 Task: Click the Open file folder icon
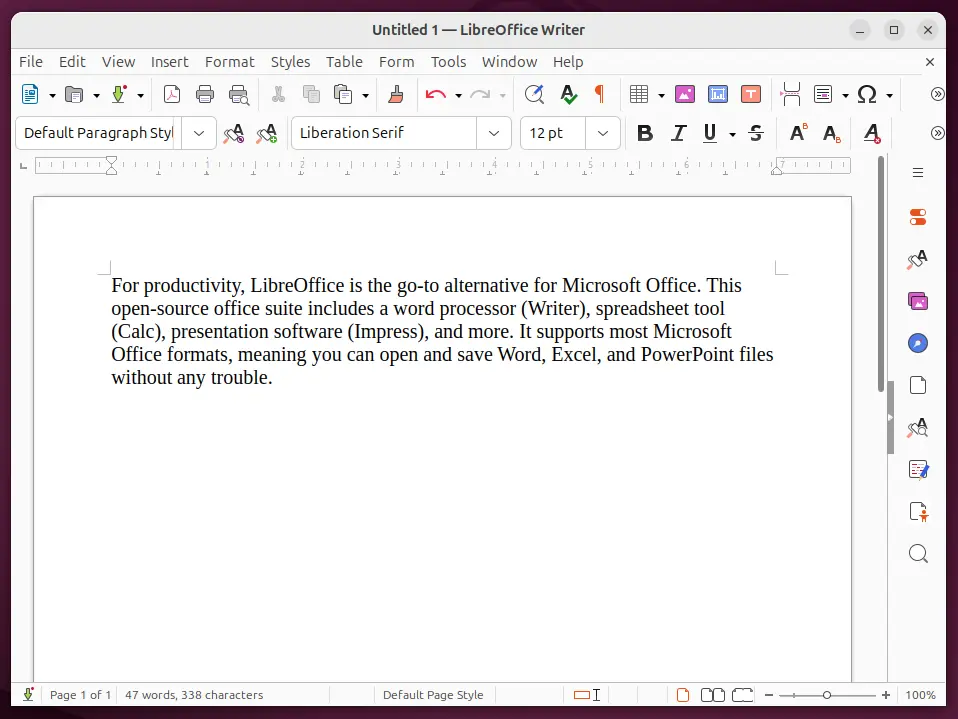(74, 95)
